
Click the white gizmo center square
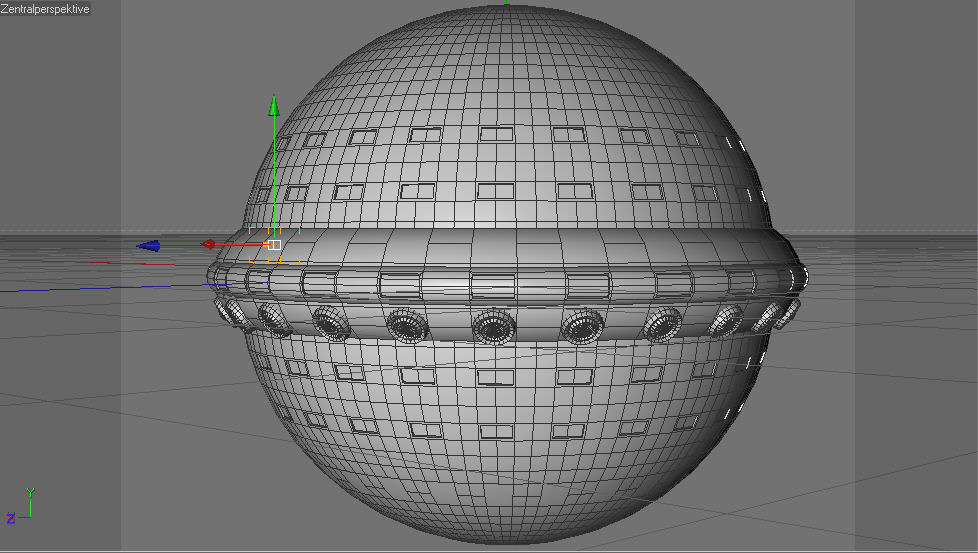[x=274, y=245]
